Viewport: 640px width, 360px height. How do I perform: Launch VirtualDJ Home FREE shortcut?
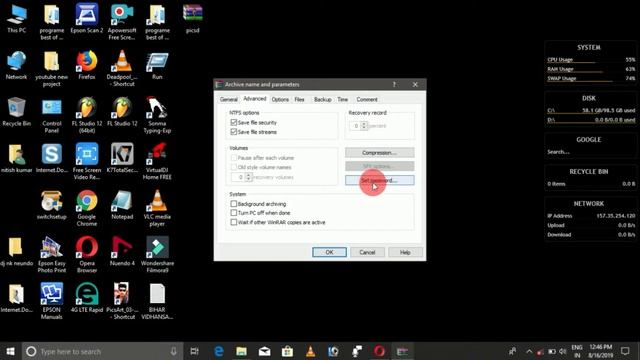tap(157, 162)
